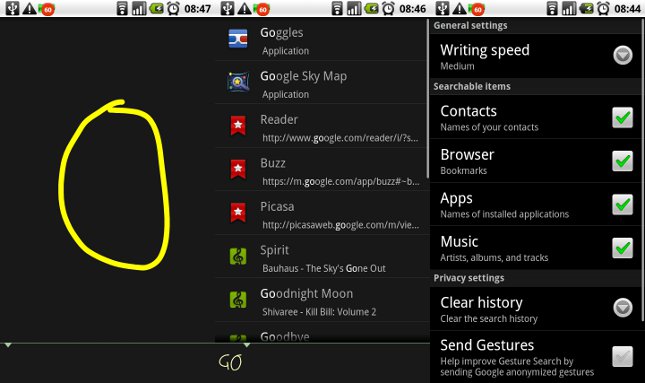Tap Clear the search history description
This screenshot has width=645, height=383.
tap(489, 319)
